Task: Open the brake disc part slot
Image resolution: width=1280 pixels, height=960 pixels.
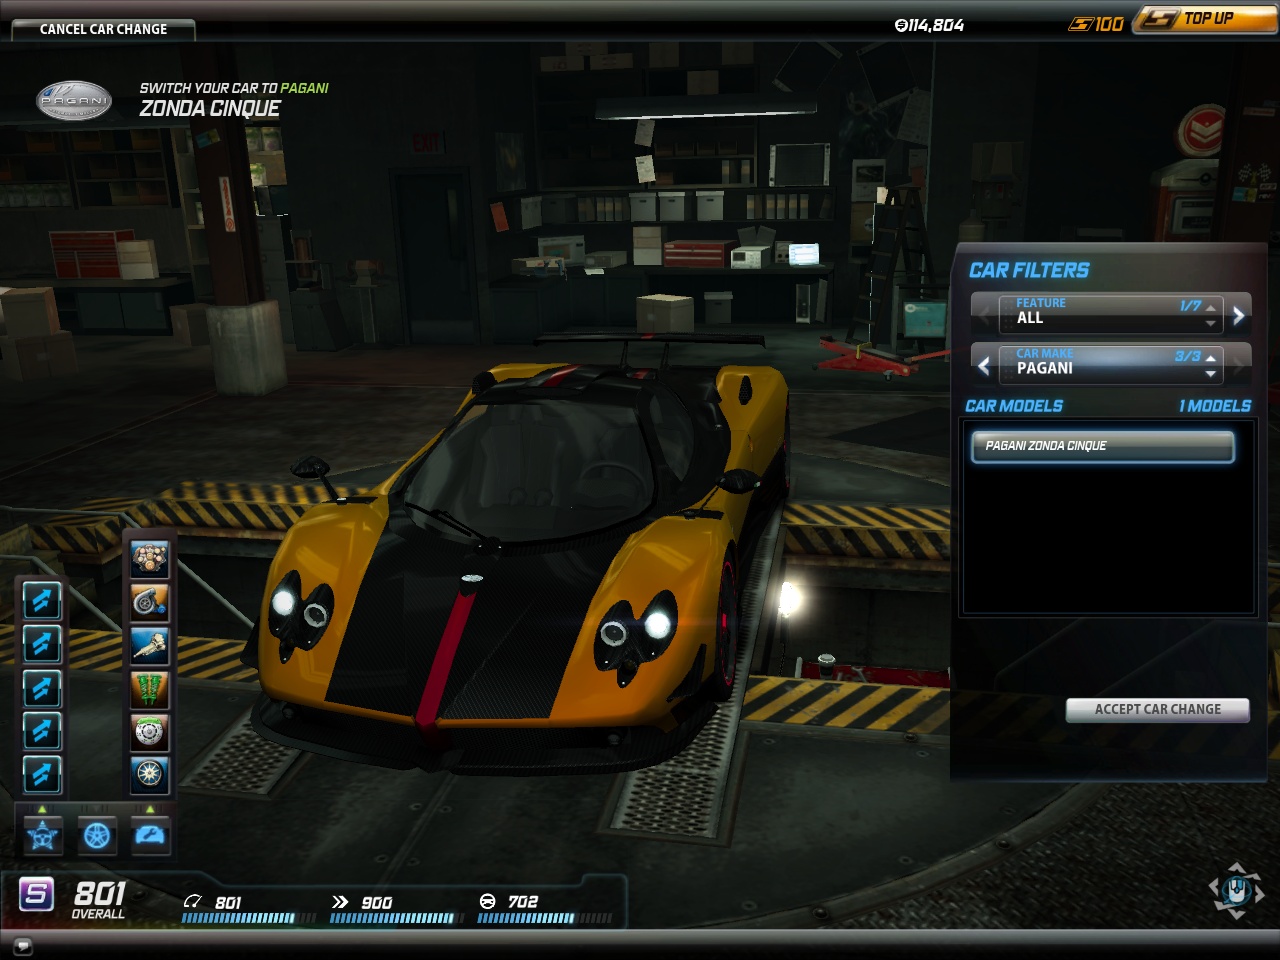Action: (150, 731)
